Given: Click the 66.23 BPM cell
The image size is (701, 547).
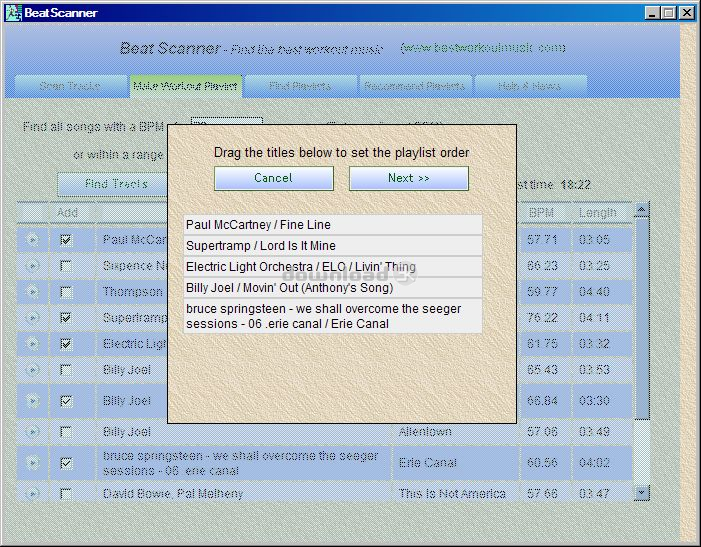Looking at the screenshot, I should 545,266.
